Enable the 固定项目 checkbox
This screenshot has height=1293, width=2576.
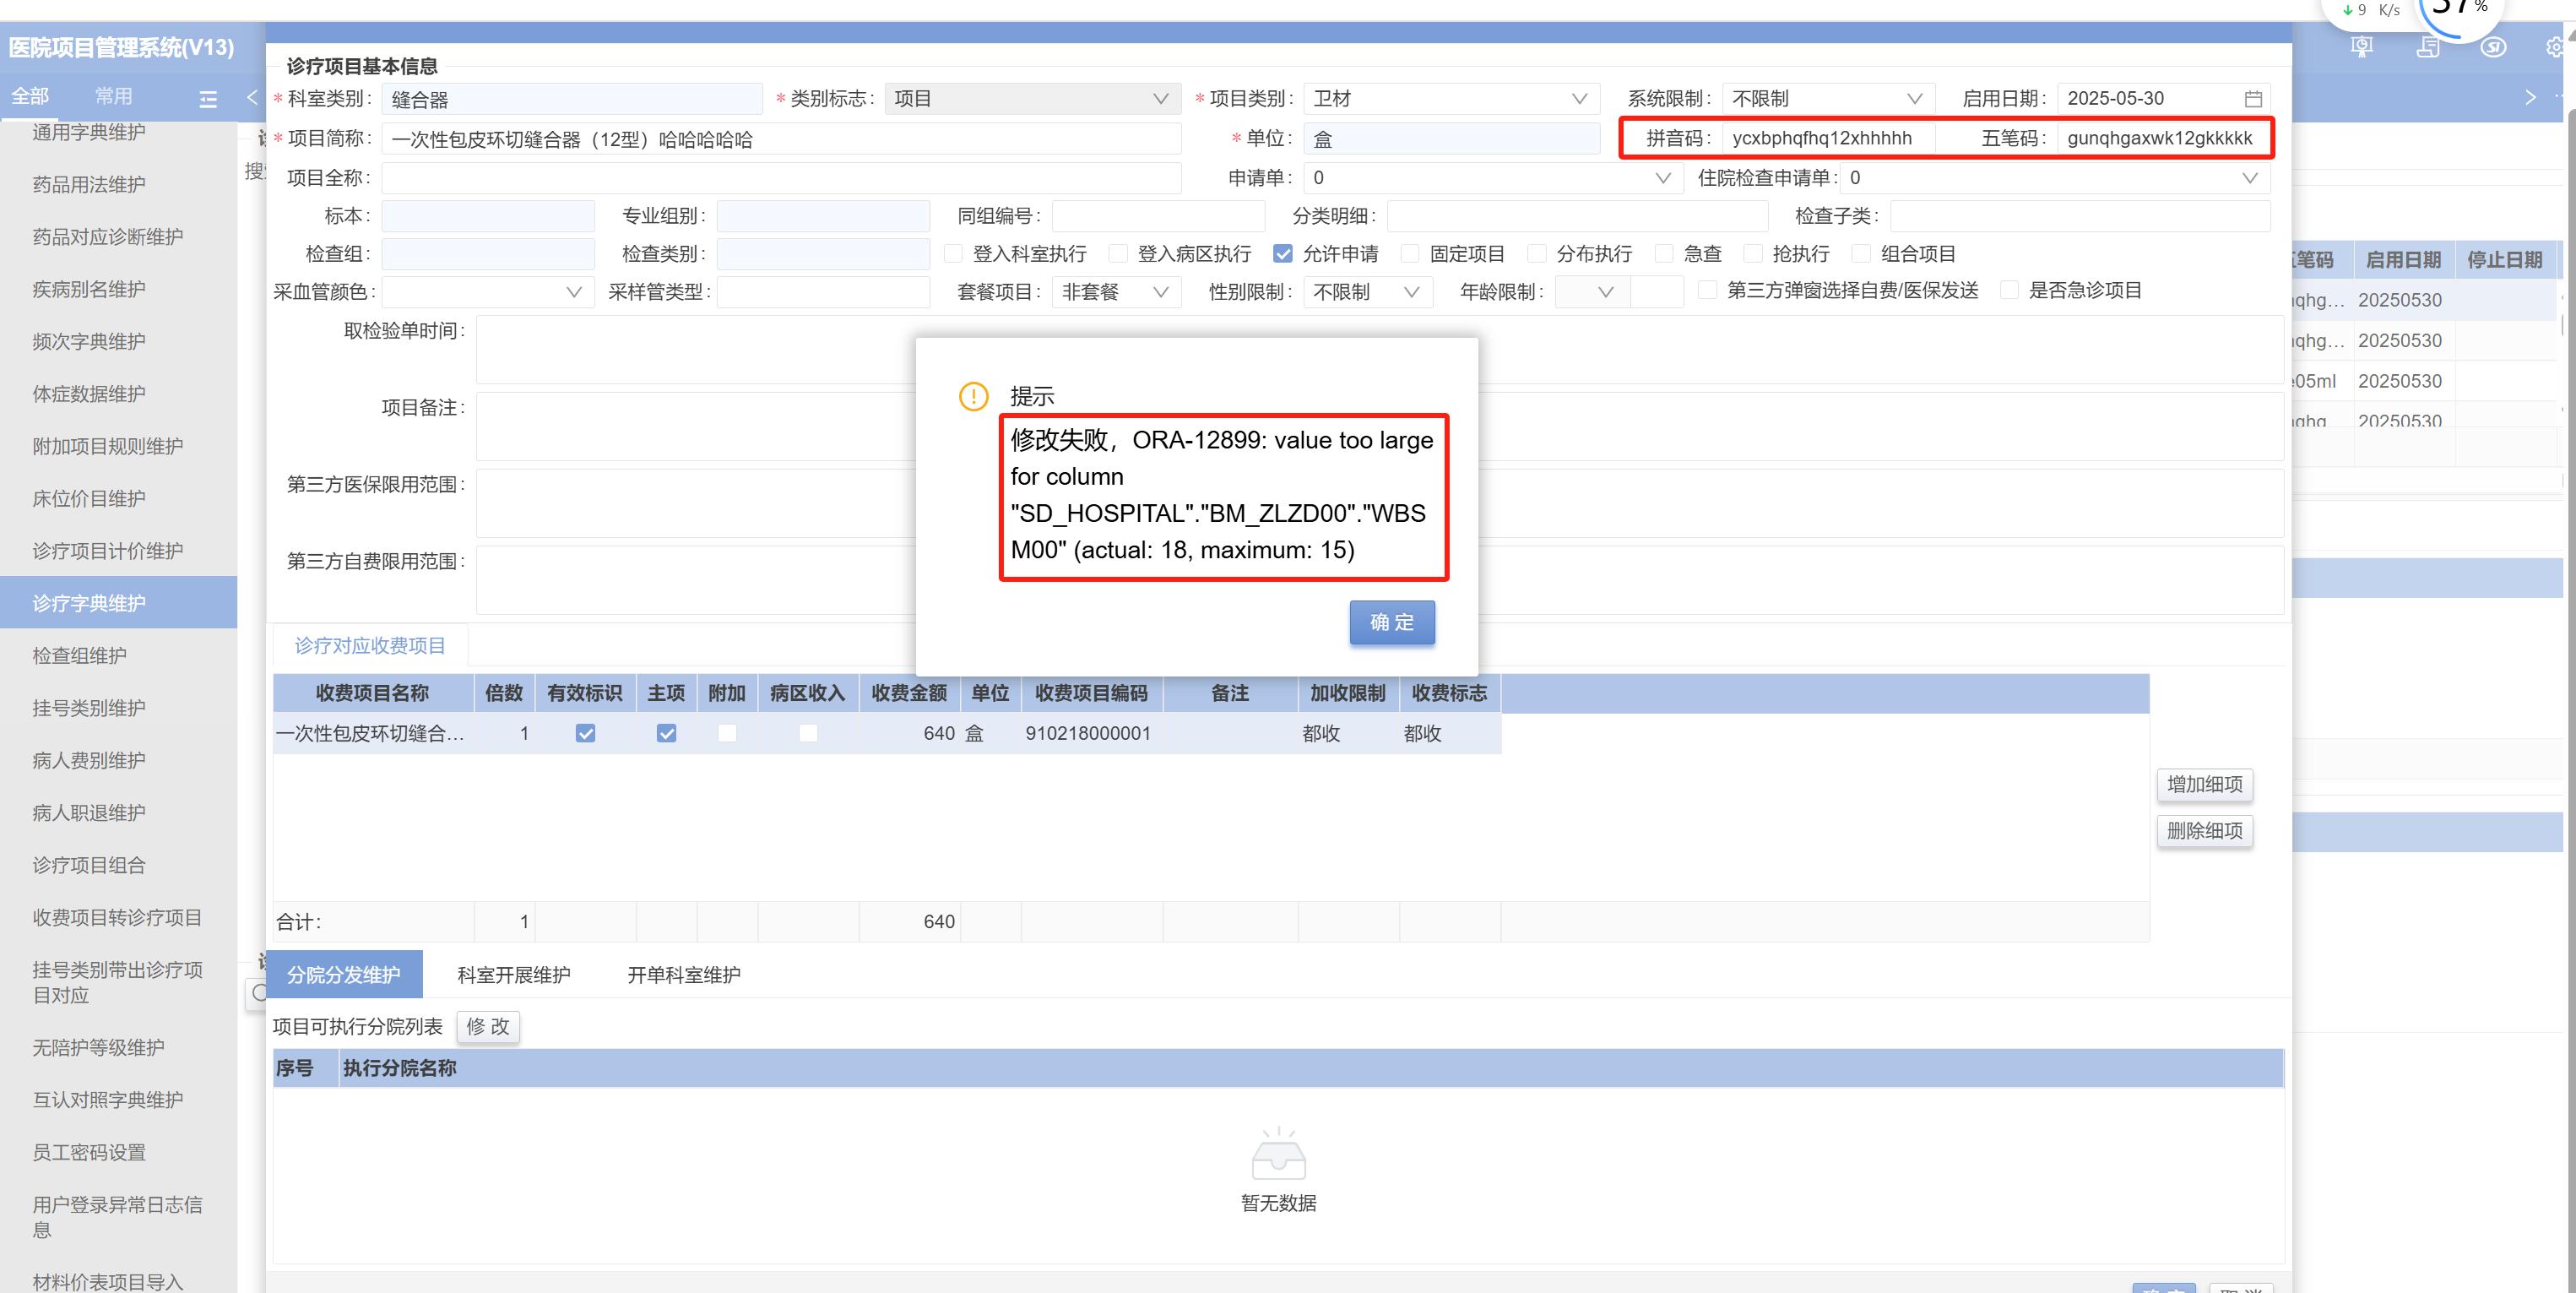[1410, 254]
